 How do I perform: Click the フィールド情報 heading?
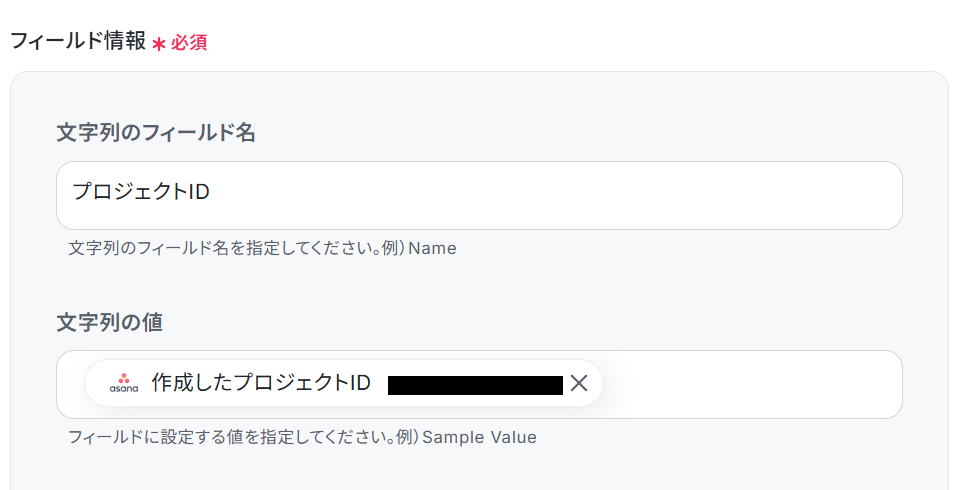click(x=77, y=43)
